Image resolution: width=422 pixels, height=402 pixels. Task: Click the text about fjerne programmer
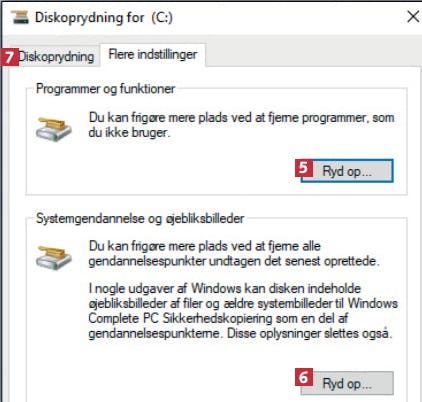[x=242, y=125]
